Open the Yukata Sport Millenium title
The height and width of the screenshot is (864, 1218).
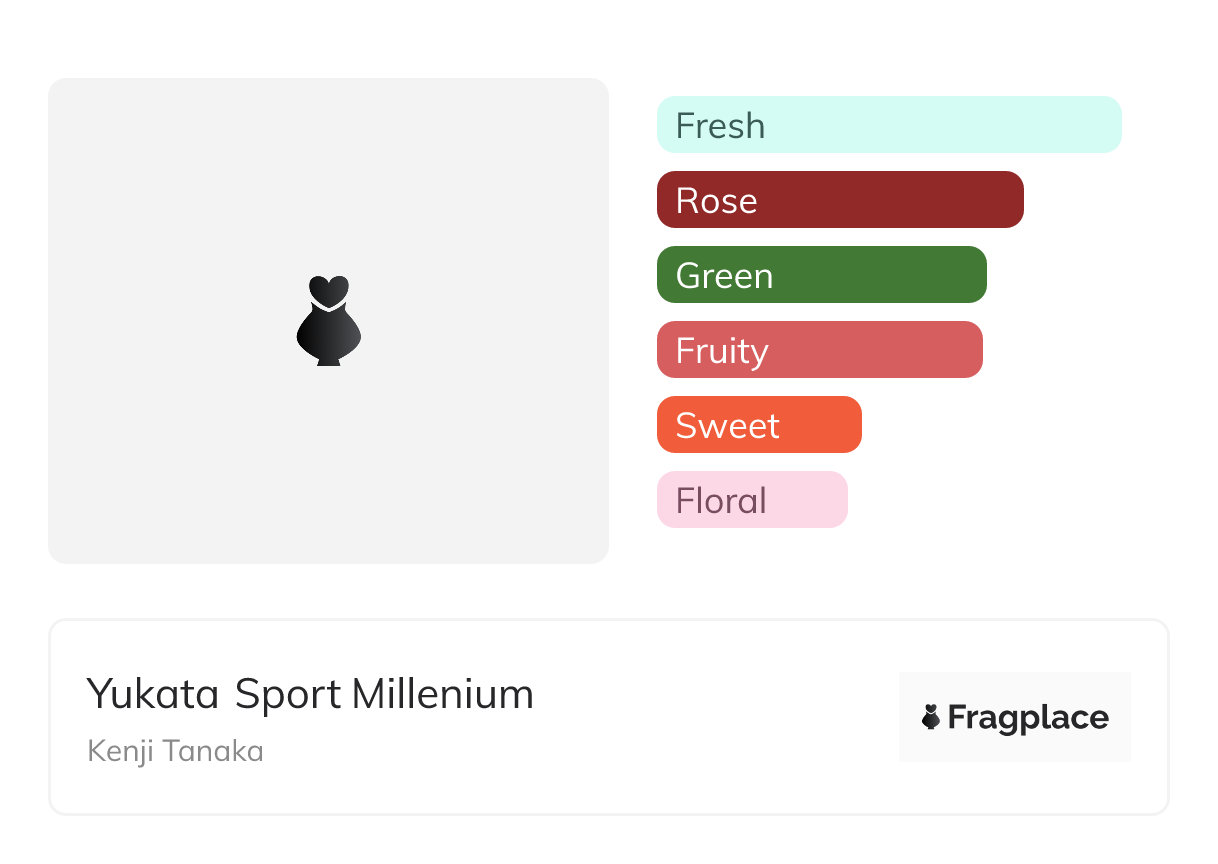pos(310,694)
